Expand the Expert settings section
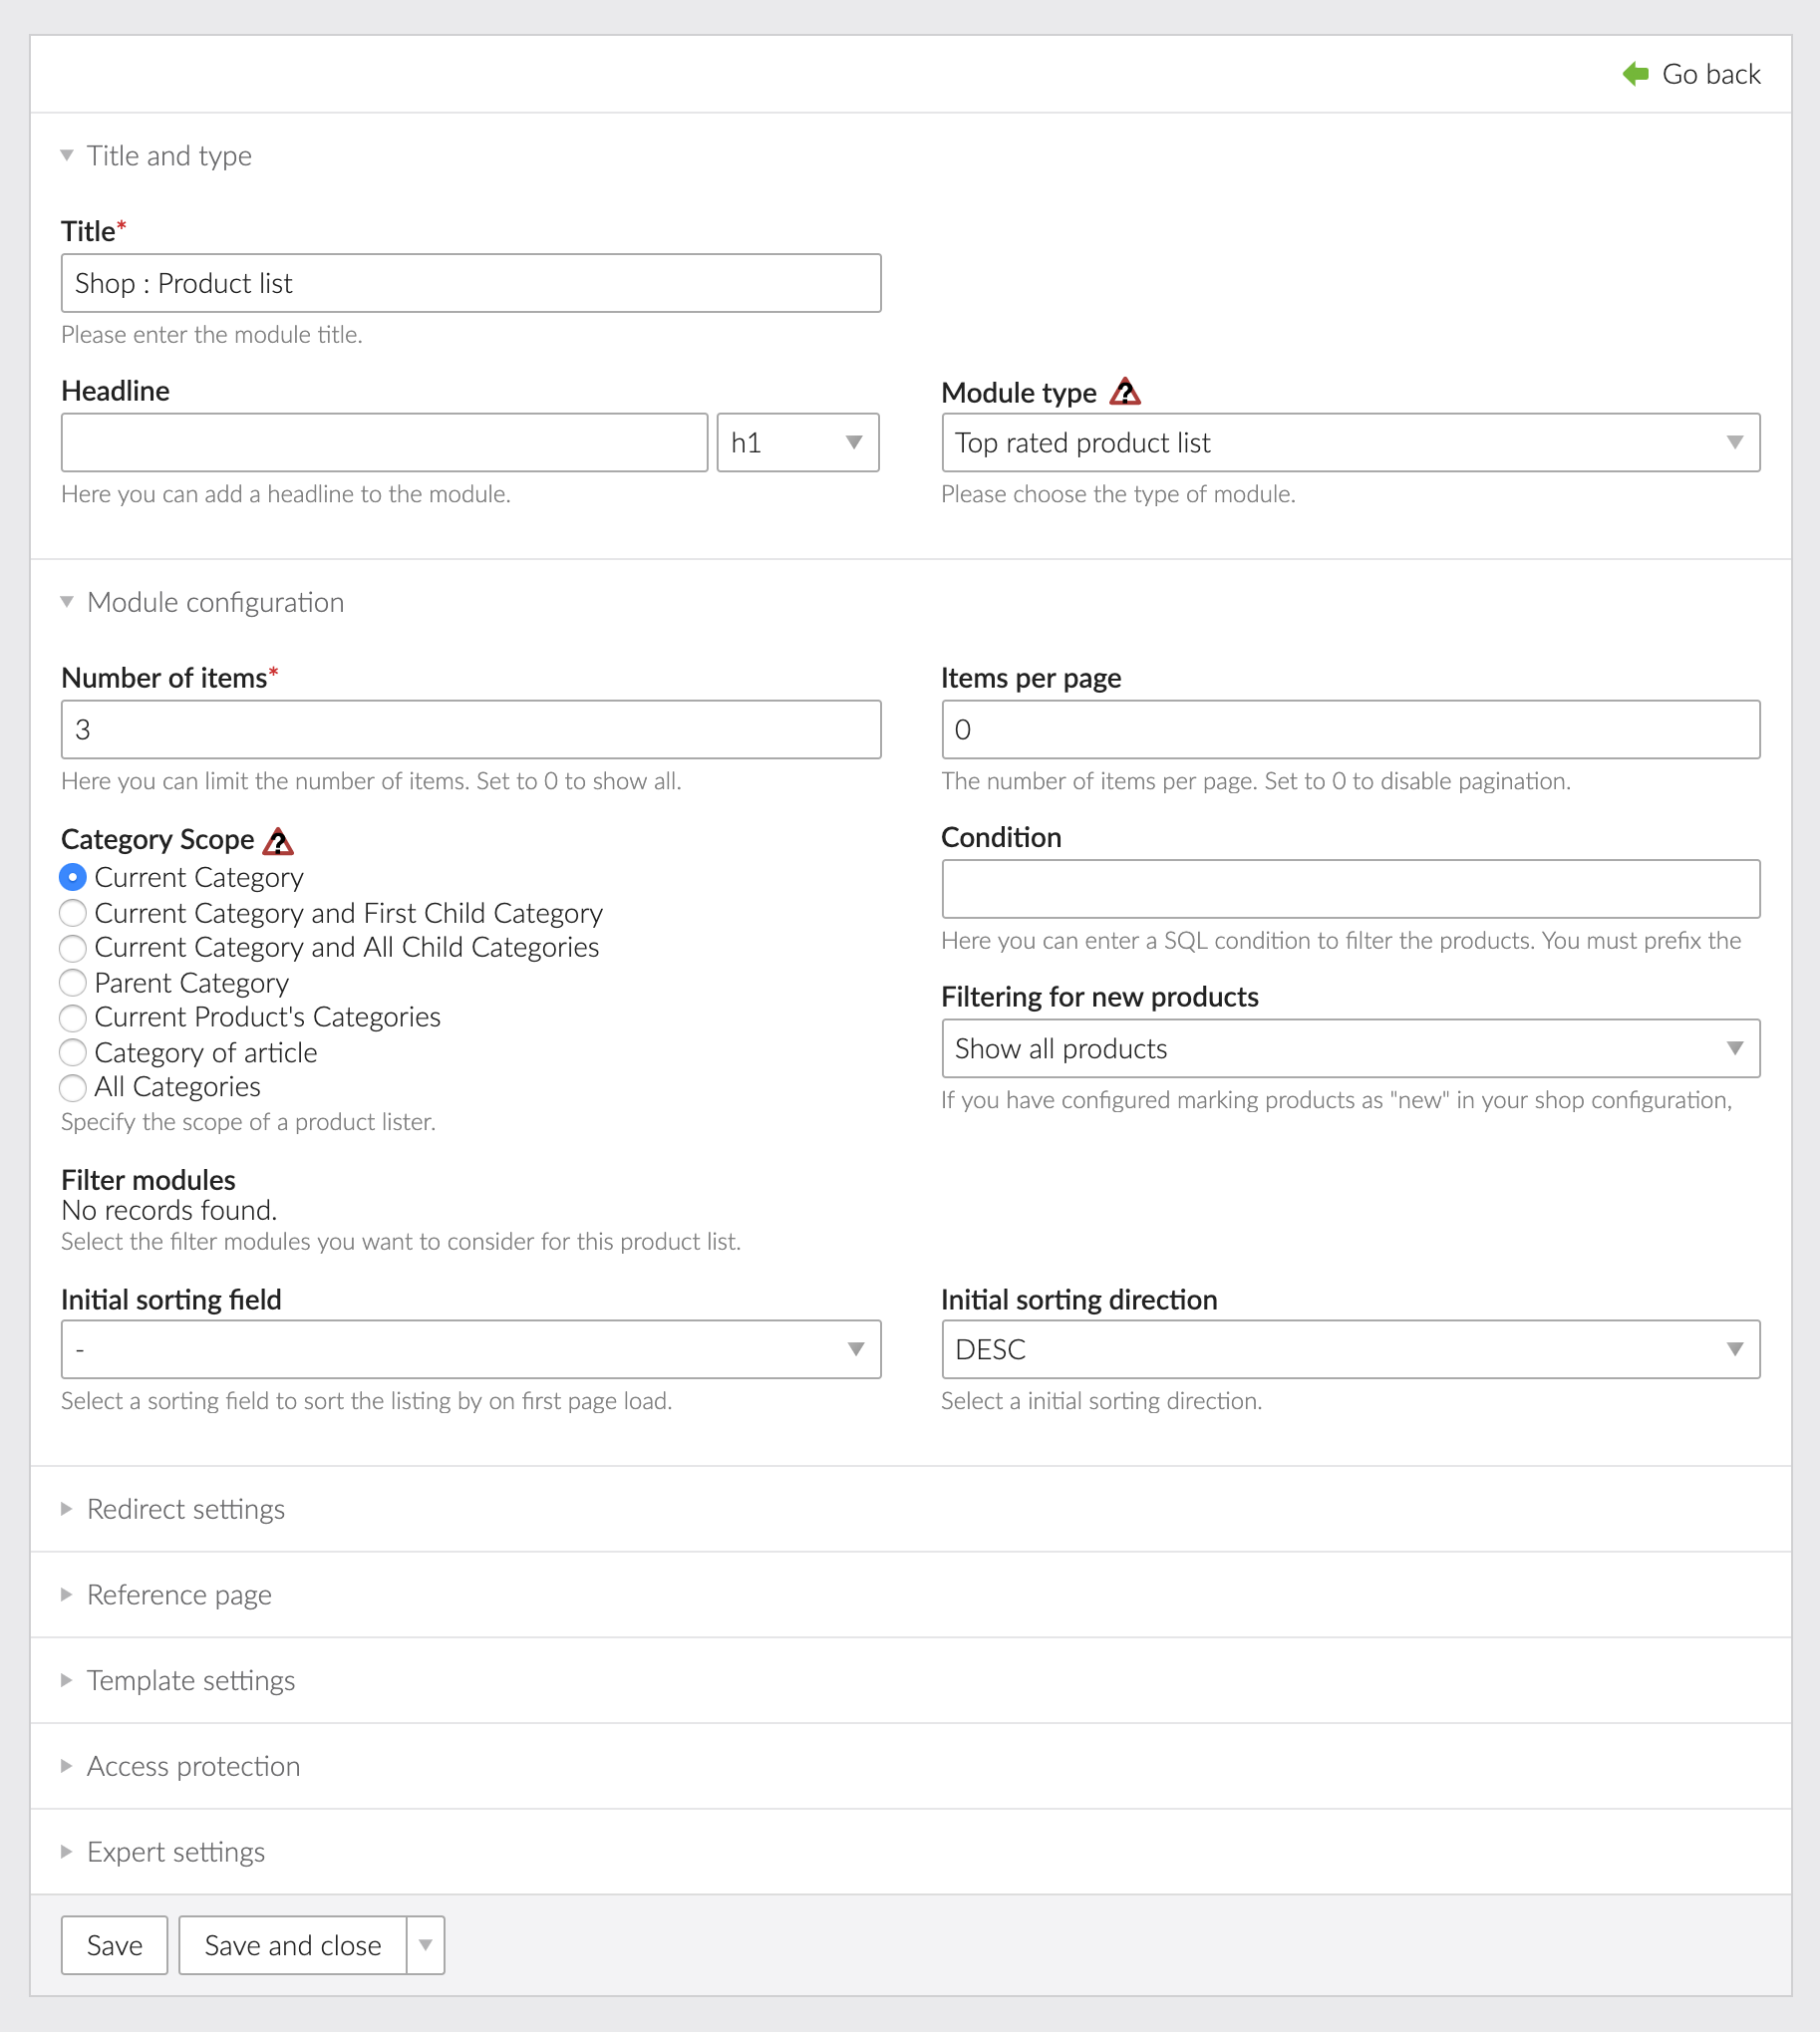Image resolution: width=1820 pixels, height=2032 pixels. pyautogui.click(x=176, y=1852)
